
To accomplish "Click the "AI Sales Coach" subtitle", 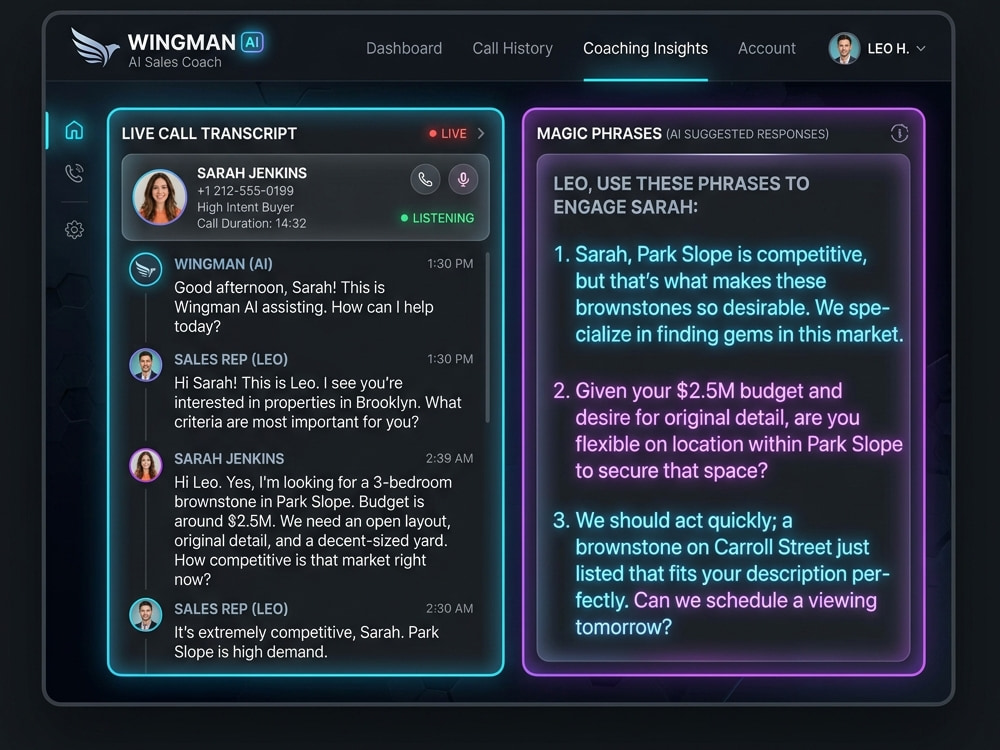I will (x=175, y=62).
